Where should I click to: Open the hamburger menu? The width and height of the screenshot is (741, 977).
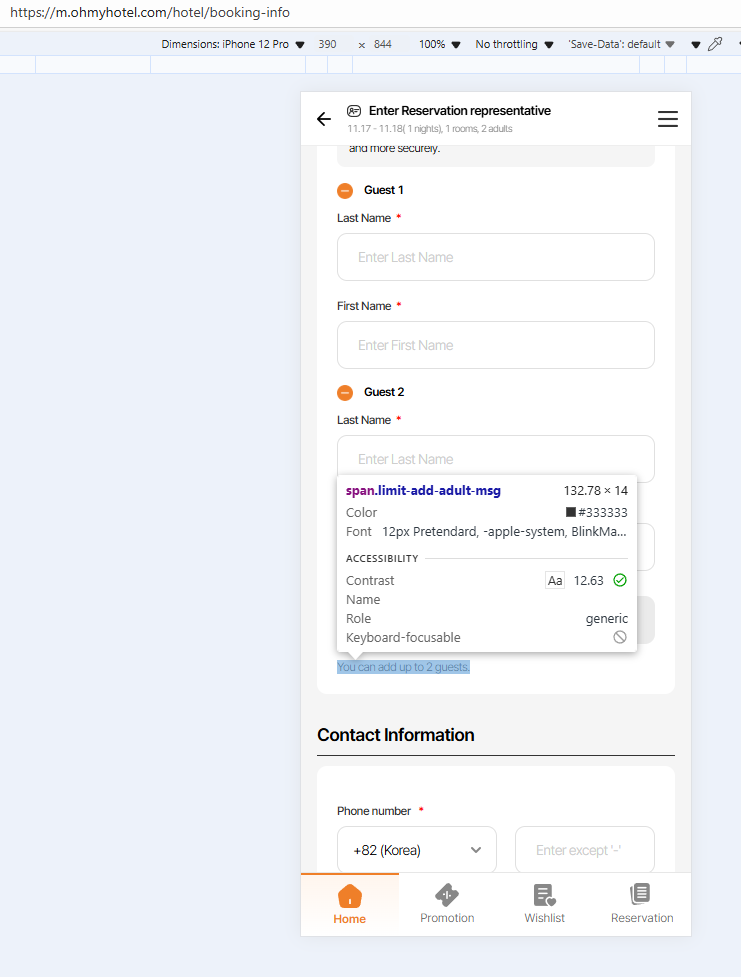click(668, 119)
